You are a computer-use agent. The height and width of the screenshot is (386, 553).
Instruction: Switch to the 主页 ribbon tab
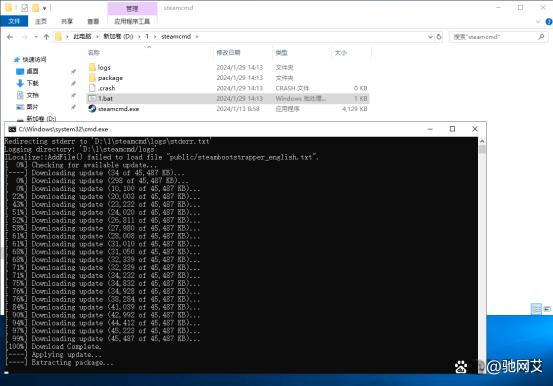(41, 22)
